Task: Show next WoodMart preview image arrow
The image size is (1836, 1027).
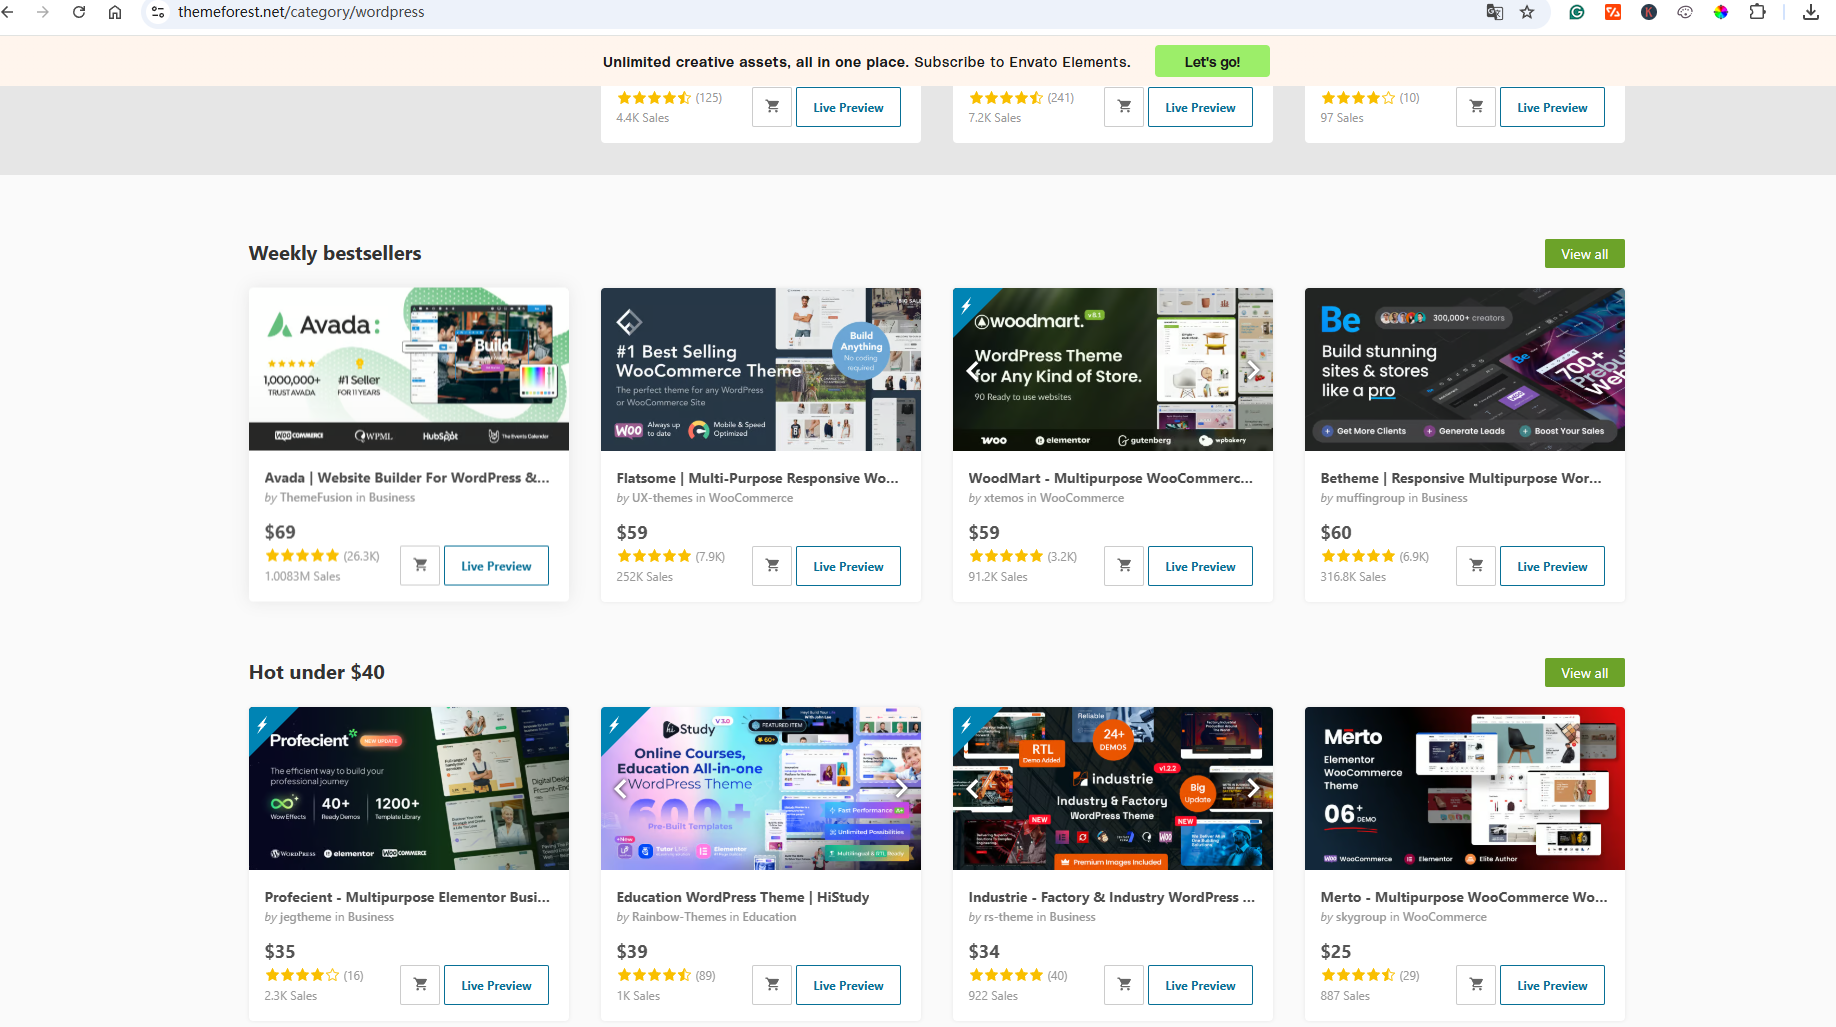Action: (x=1253, y=370)
